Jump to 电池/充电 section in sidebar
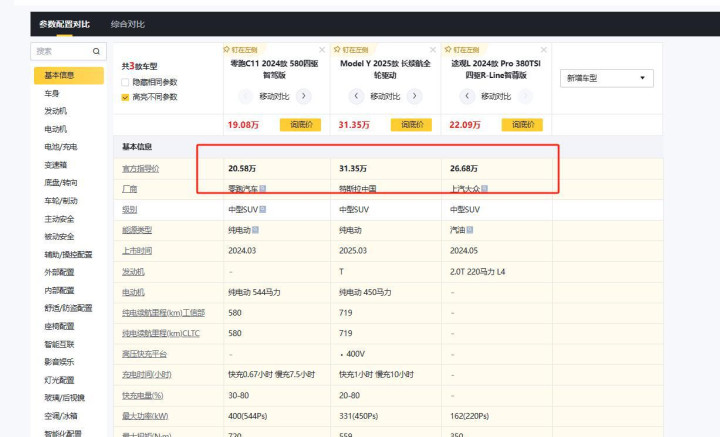 click(x=61, y=147)
